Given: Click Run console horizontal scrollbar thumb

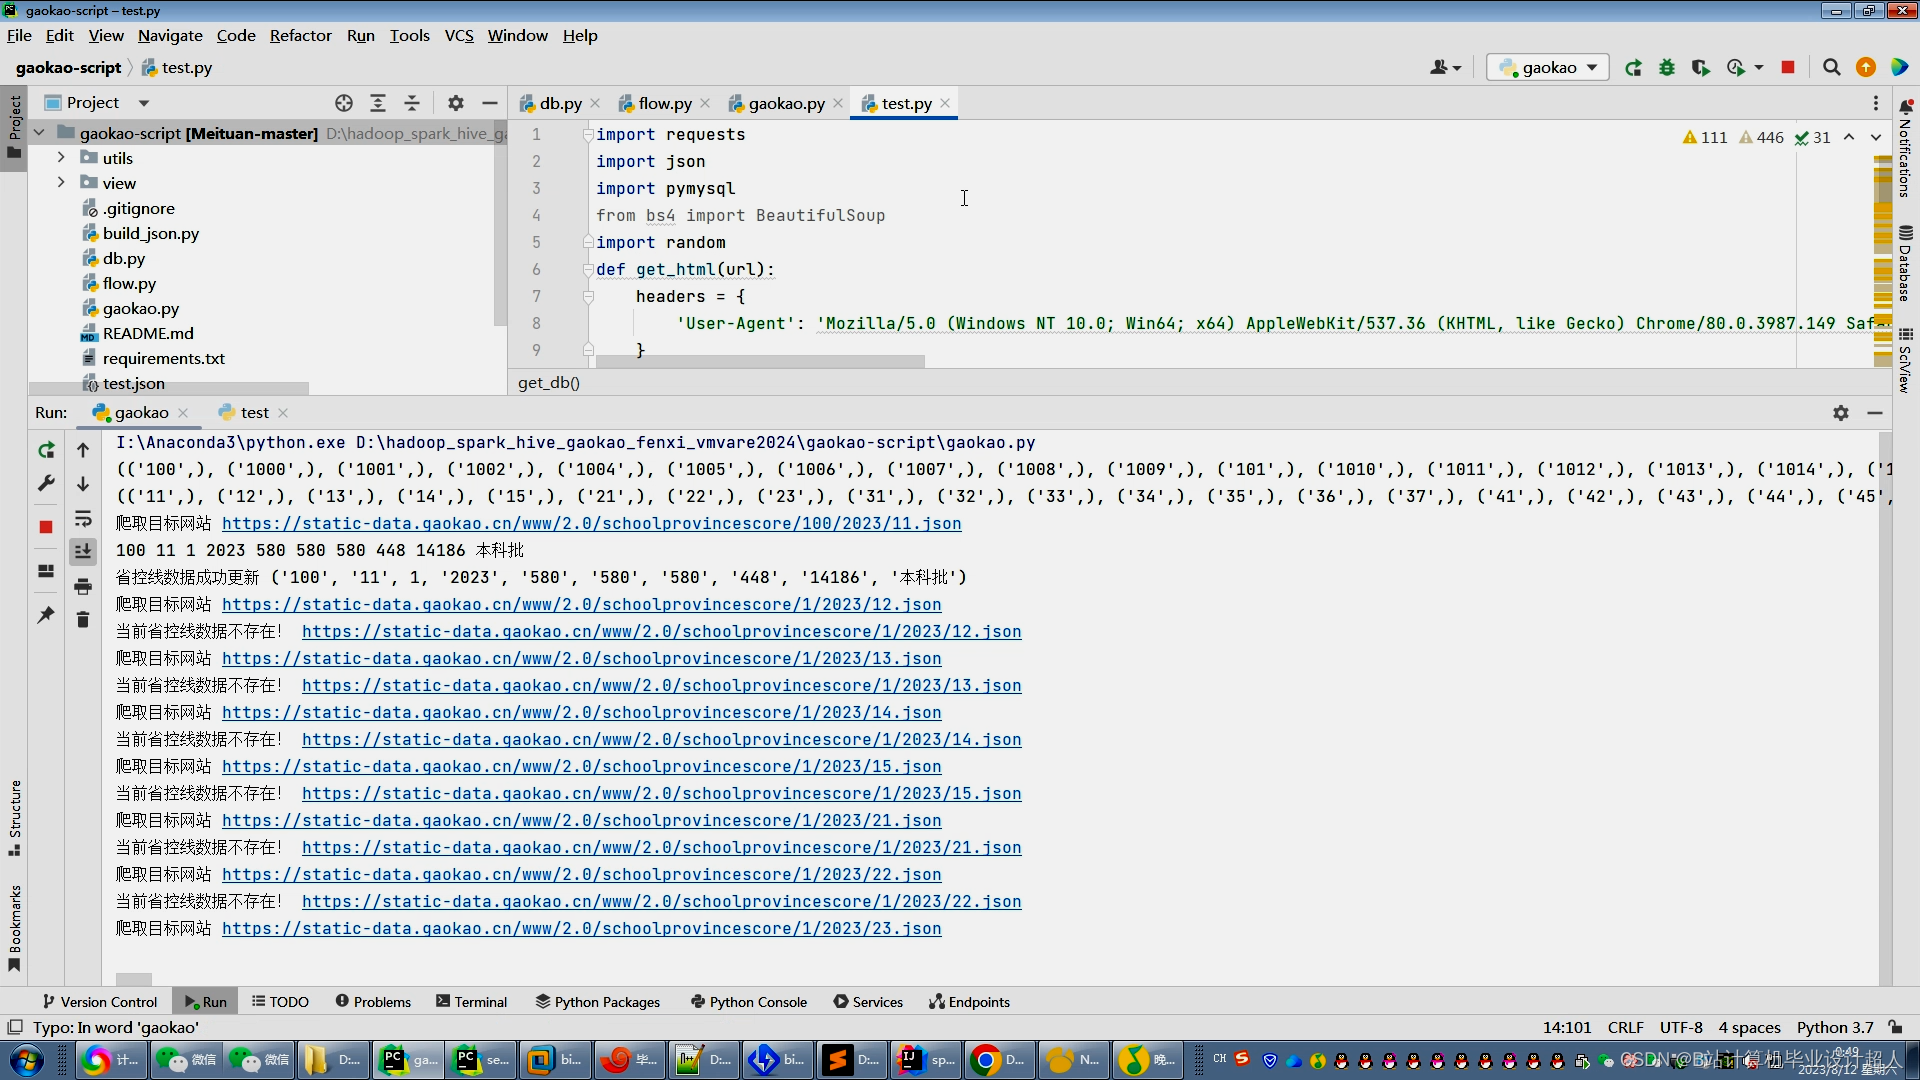Looking at the screenshot, I should pyautogui.click(x=134, y=980).
